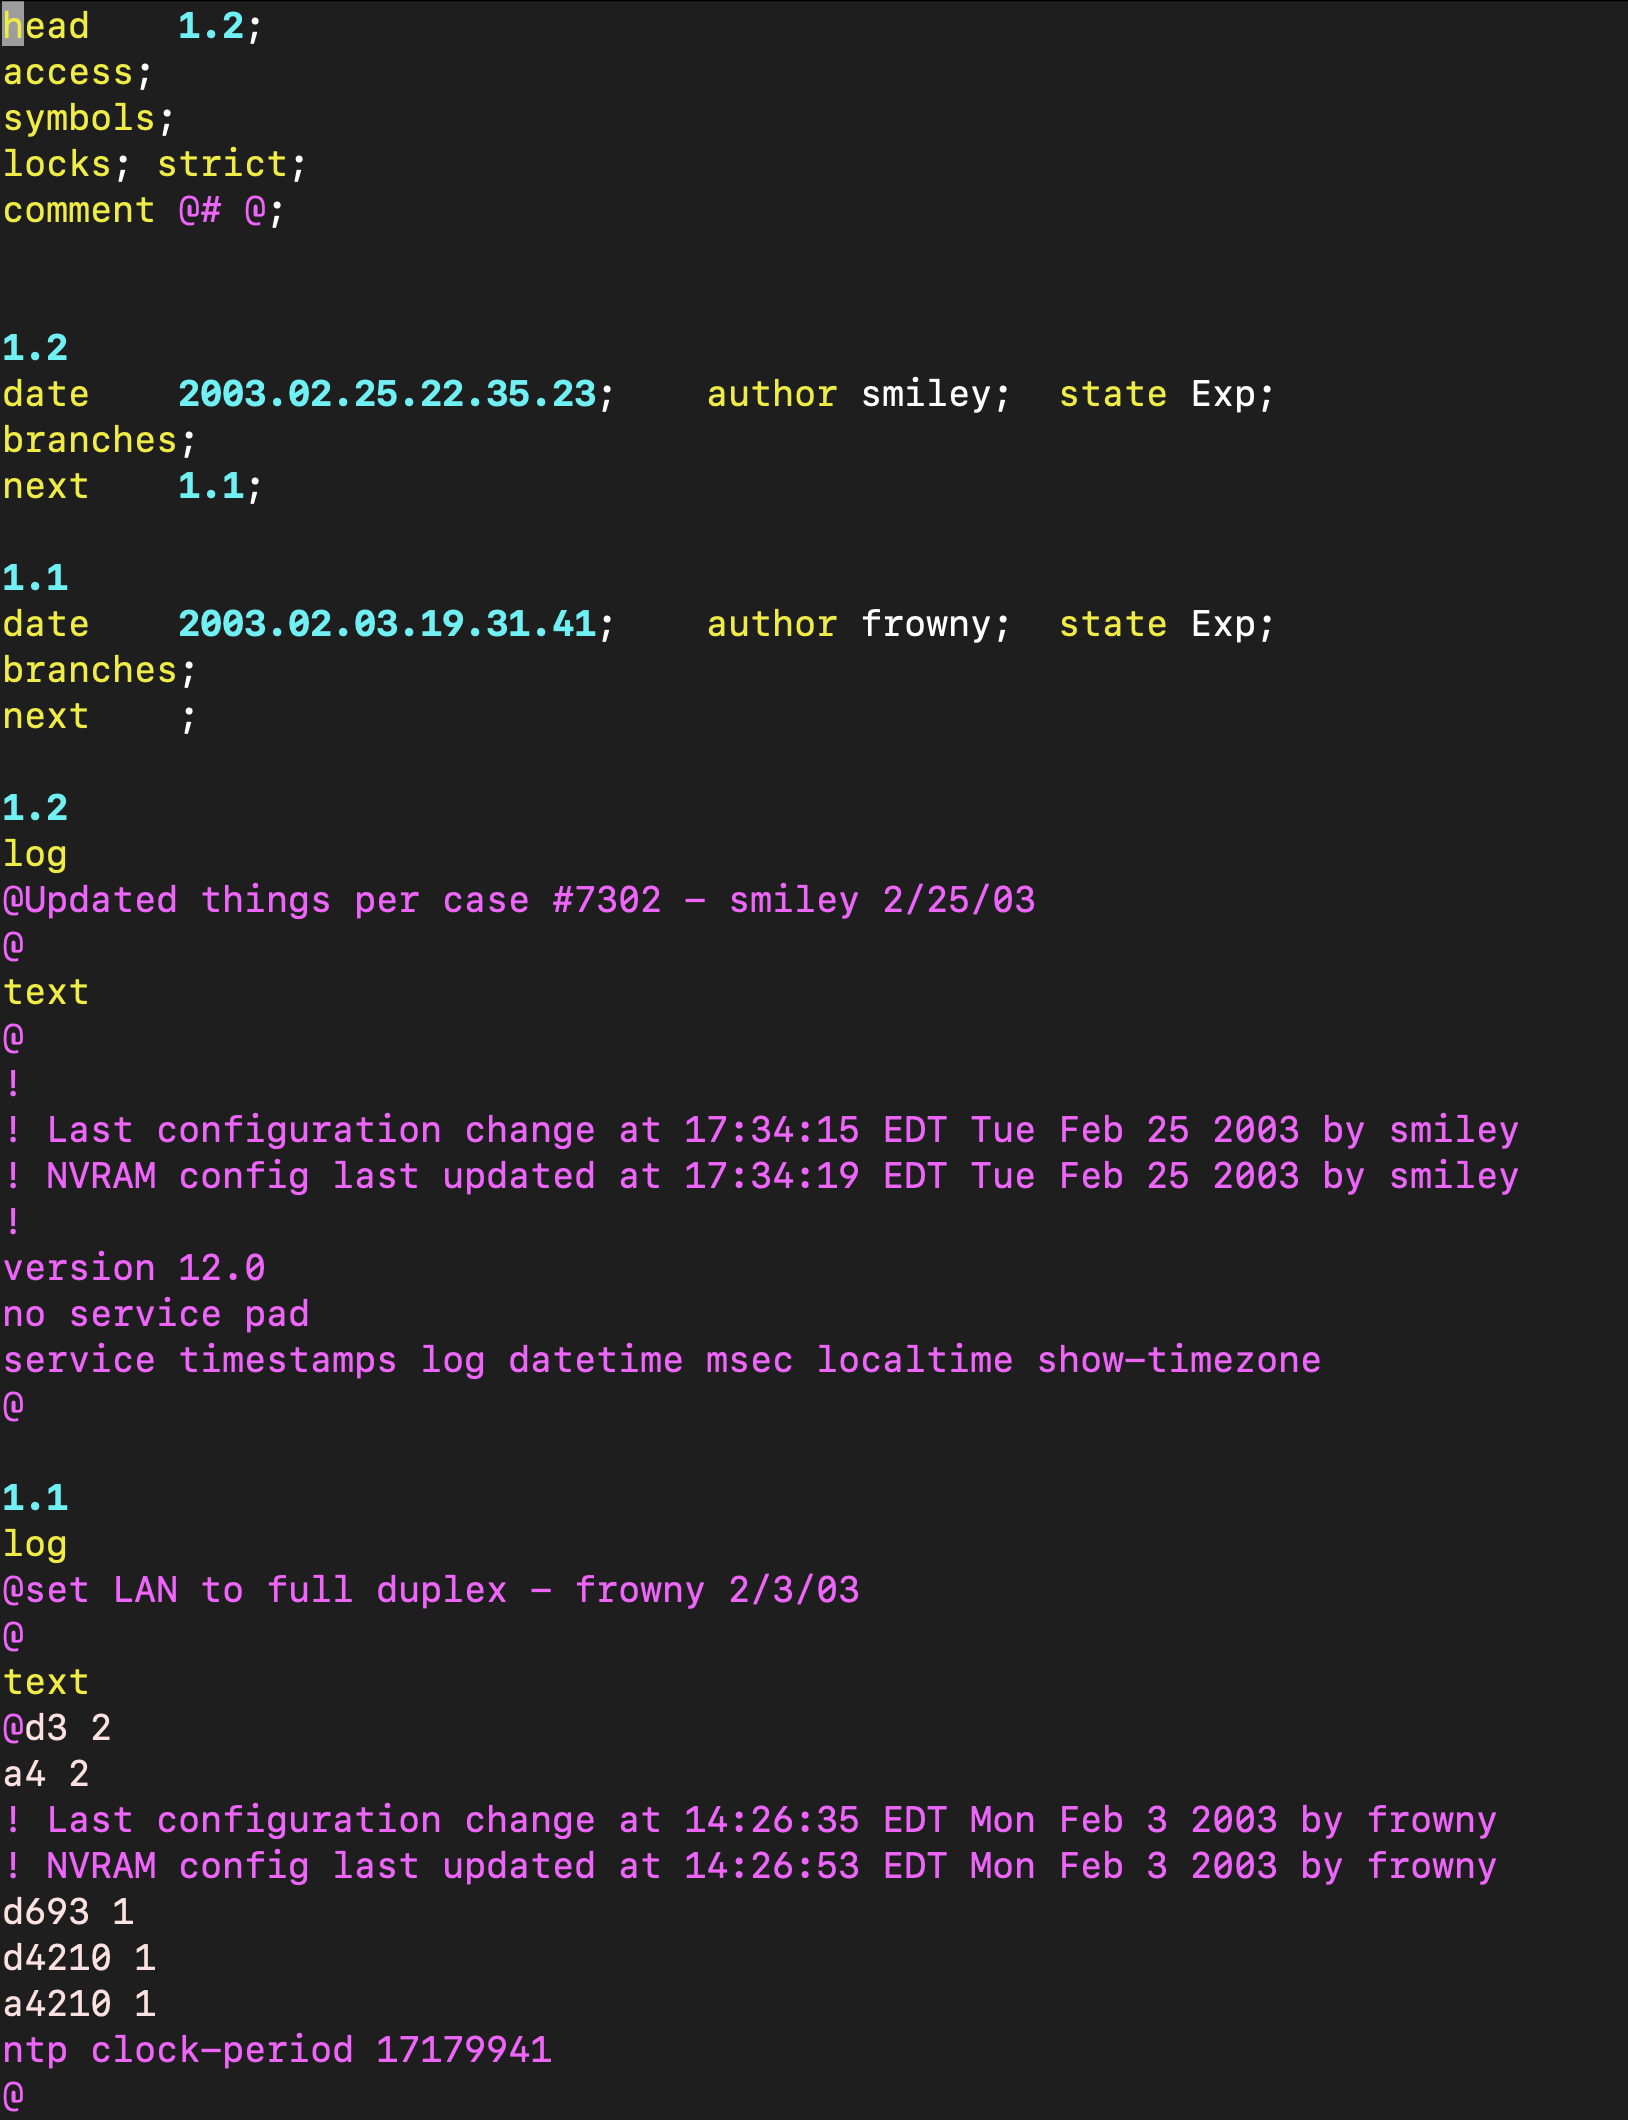Click the line no service pad
Viewport: 1628px width, 2120px height.
click(x=156, y=1314)
